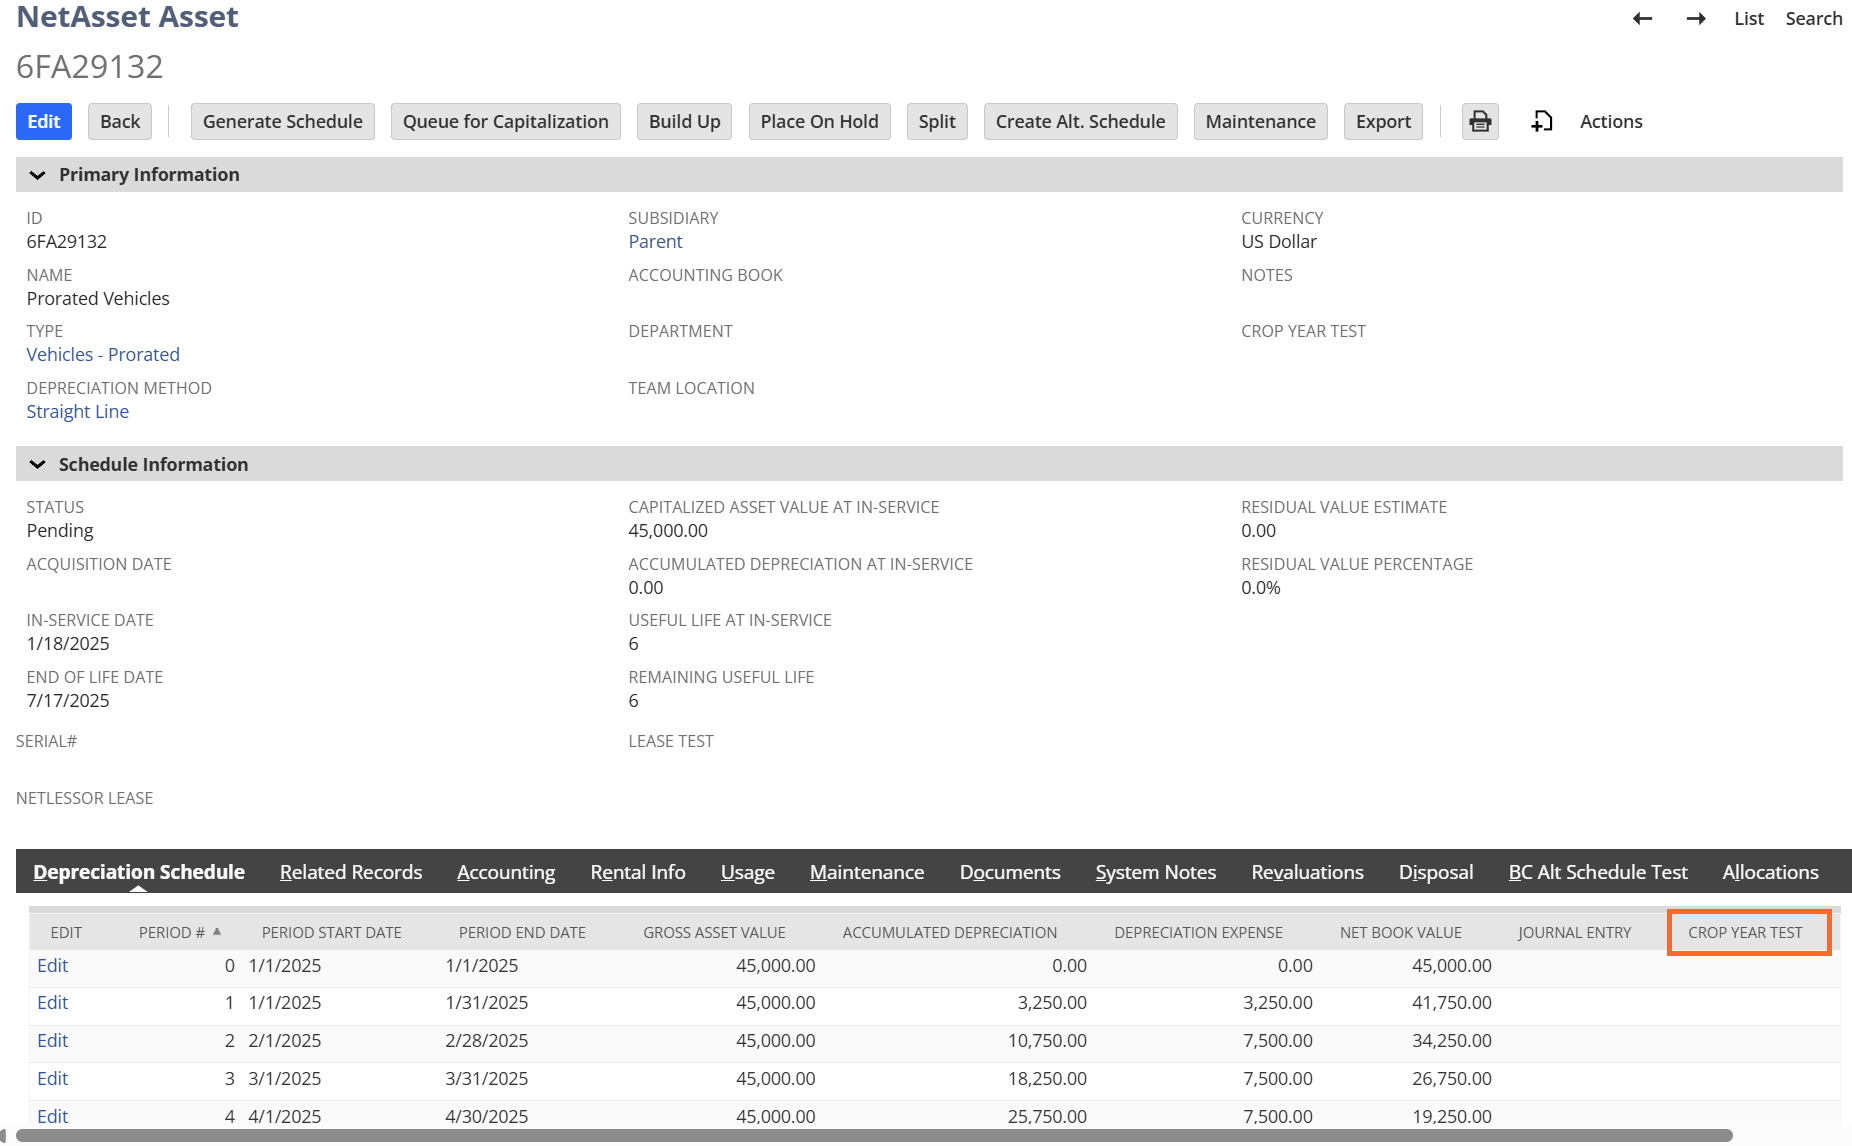Open the Usage tab
The image size is (1852, 1146).
[748, 872]
